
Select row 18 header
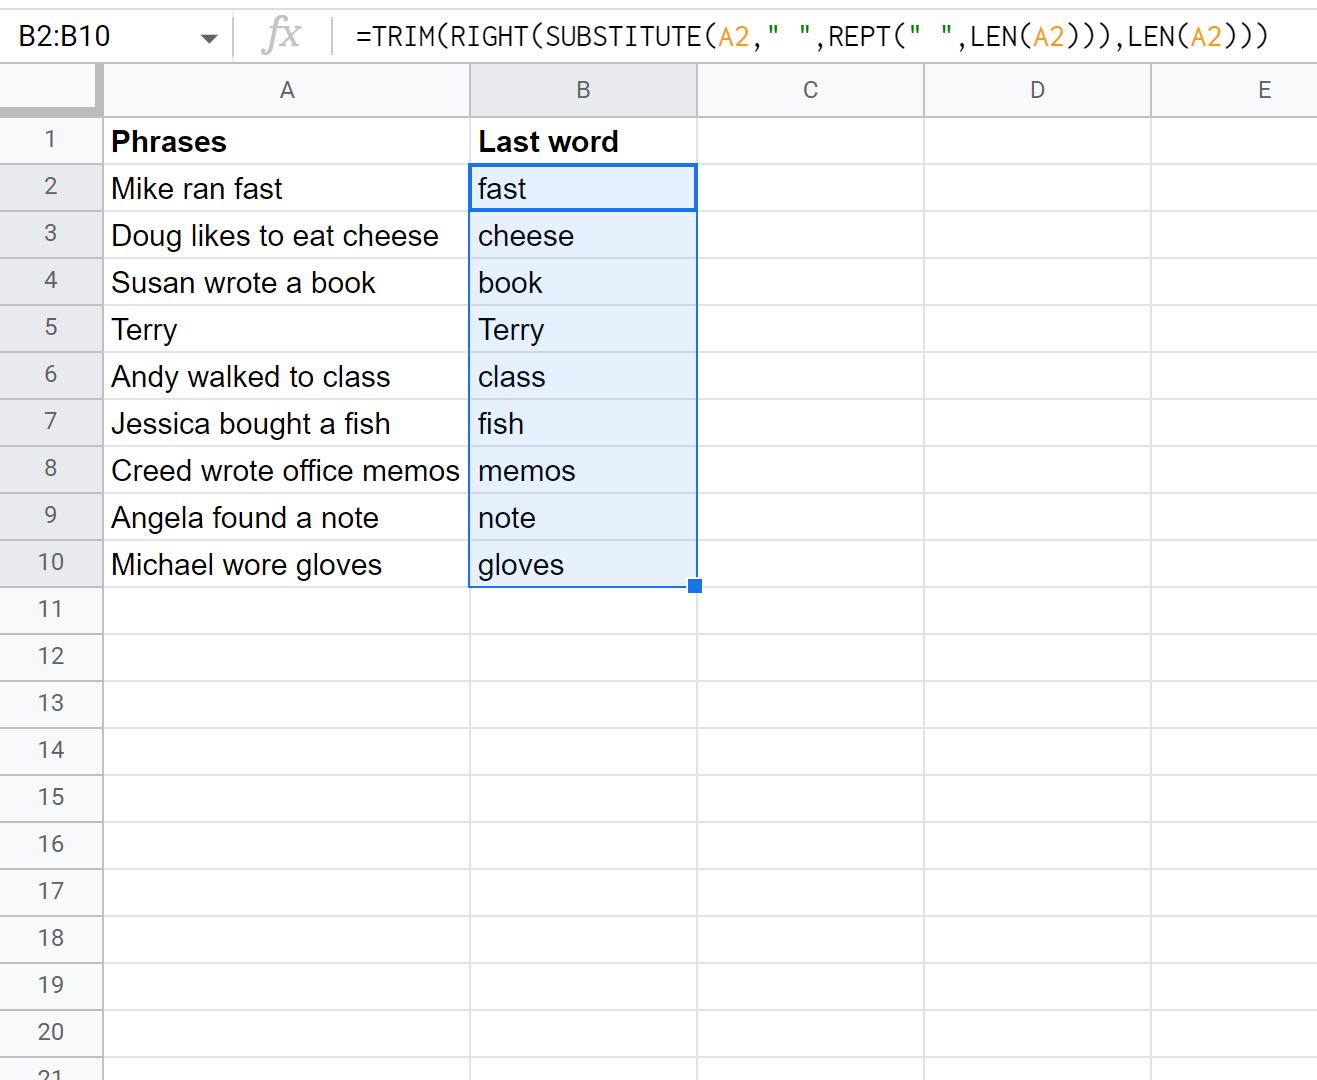(x=51, y=939)
